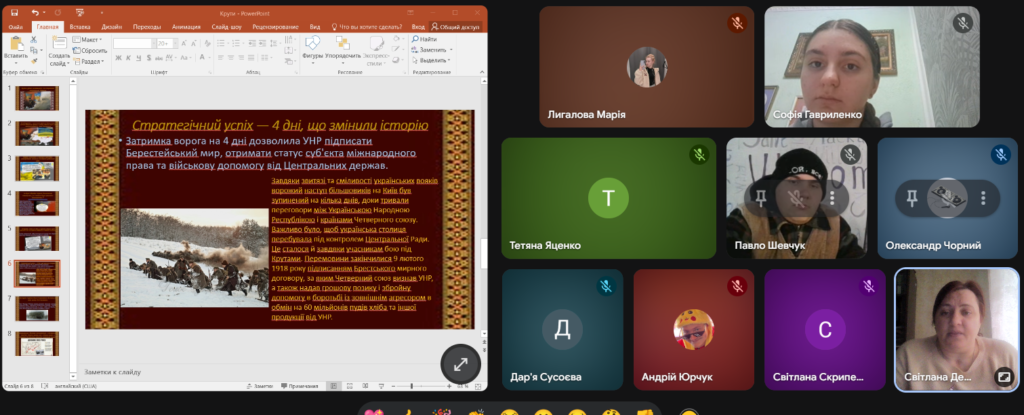Open the Вставка ribbon tab

coord(79,27)
